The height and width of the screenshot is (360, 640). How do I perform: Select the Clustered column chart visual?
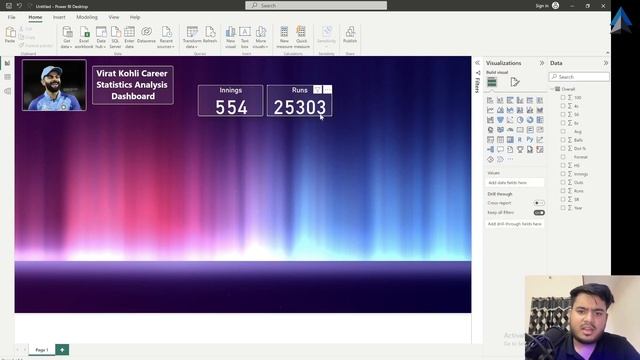[x=520, y=100]
